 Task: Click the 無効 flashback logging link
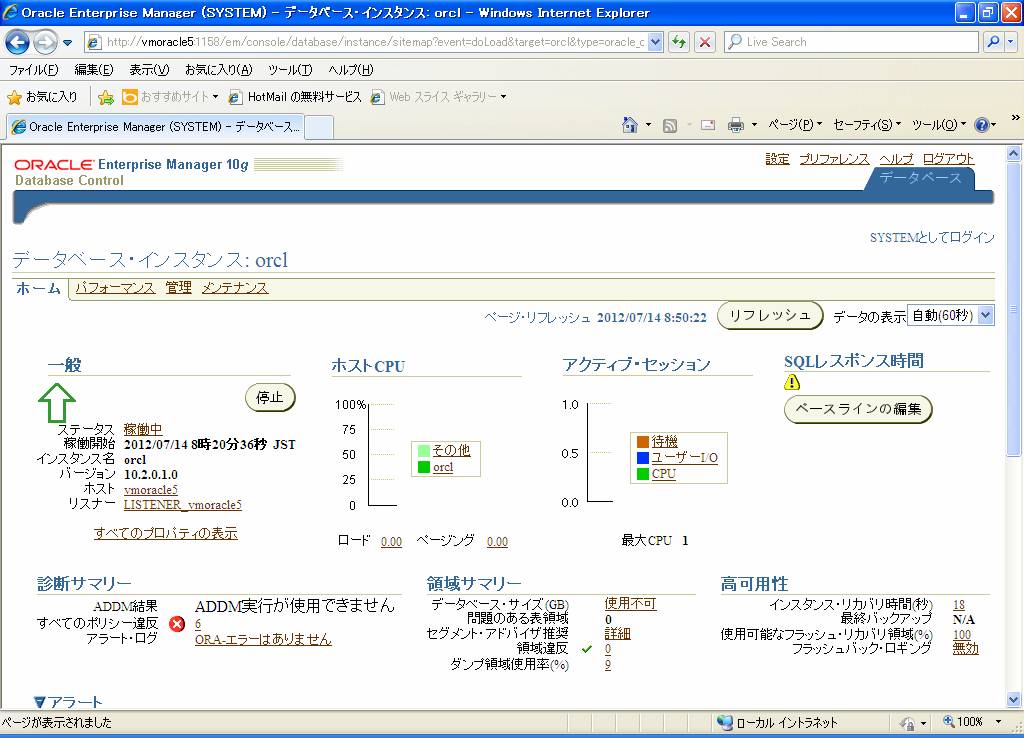pos(965,649)
